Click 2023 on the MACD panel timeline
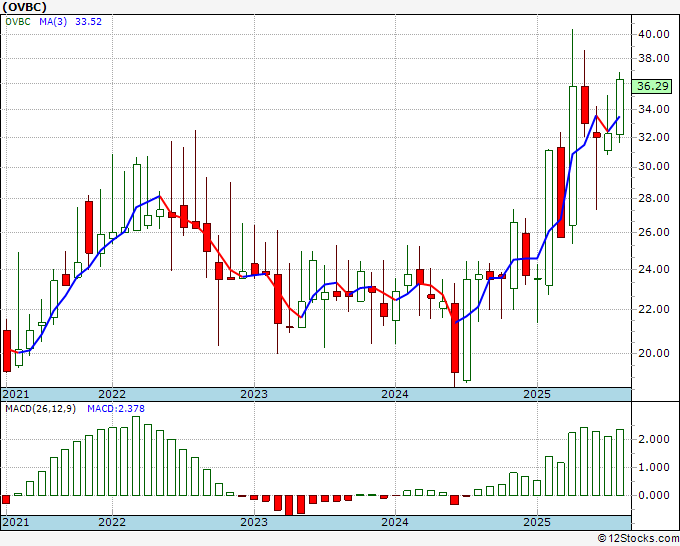Viewport: 680px width, 546px height. point(254,521)
